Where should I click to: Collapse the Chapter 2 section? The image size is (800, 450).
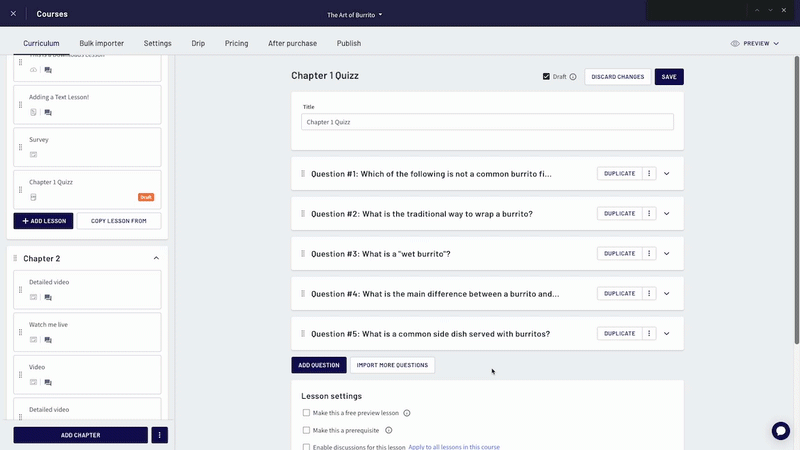coord(156,258)
